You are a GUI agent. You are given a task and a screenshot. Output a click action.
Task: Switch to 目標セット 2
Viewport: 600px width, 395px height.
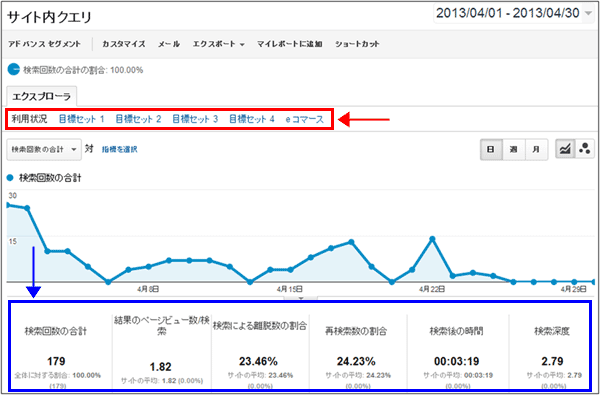click(x=138, y=119)
